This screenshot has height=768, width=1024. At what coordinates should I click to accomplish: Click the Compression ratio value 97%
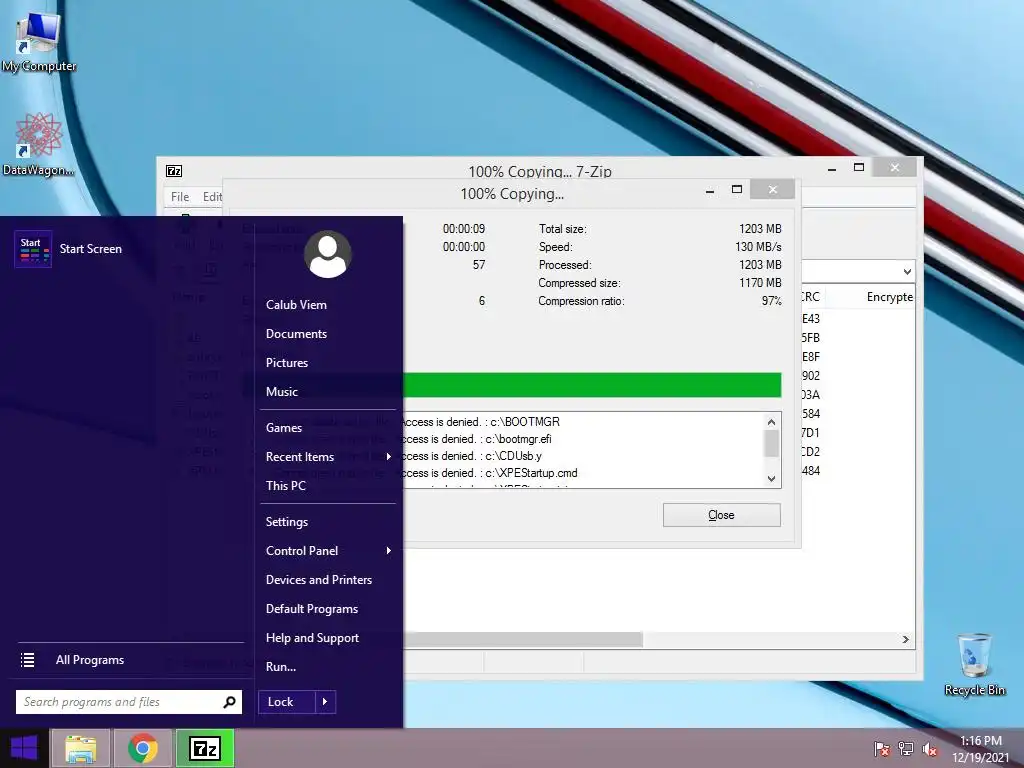tap(771, 301)
